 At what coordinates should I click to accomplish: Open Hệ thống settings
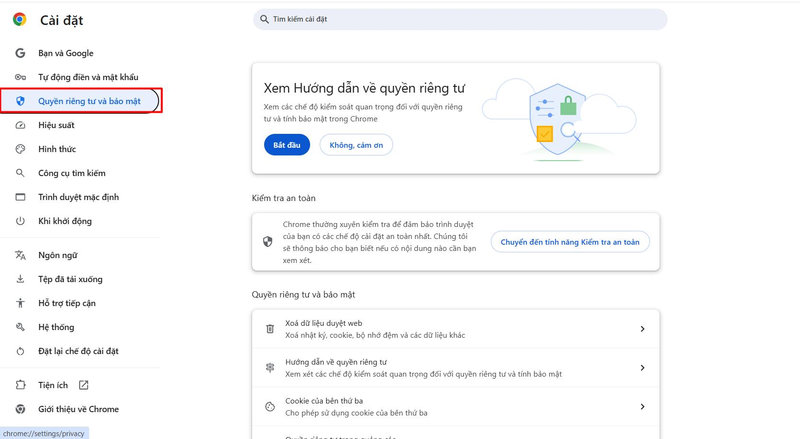[x=56, y=327]
